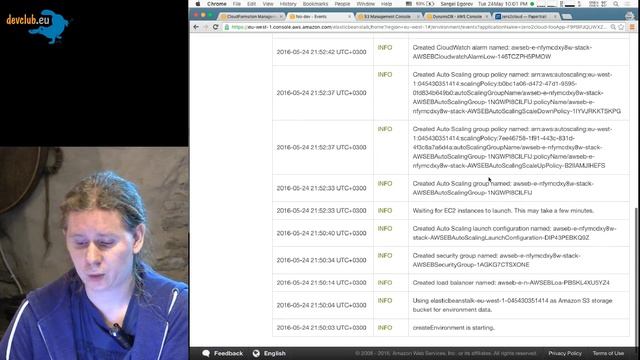
Task: Click INFO label on createEnvironment row
Action: tap(385, 328)
